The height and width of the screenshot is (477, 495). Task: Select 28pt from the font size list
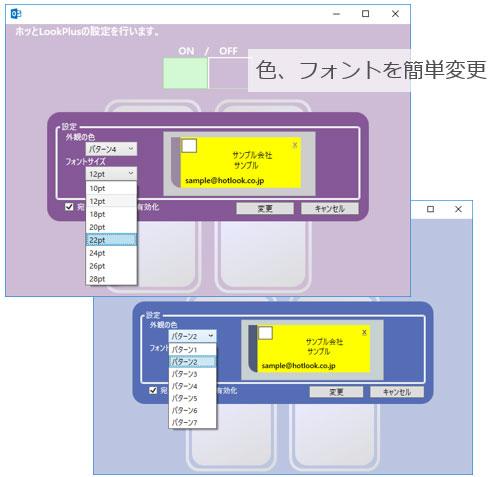pyautogui.click(x=111, y=279)
